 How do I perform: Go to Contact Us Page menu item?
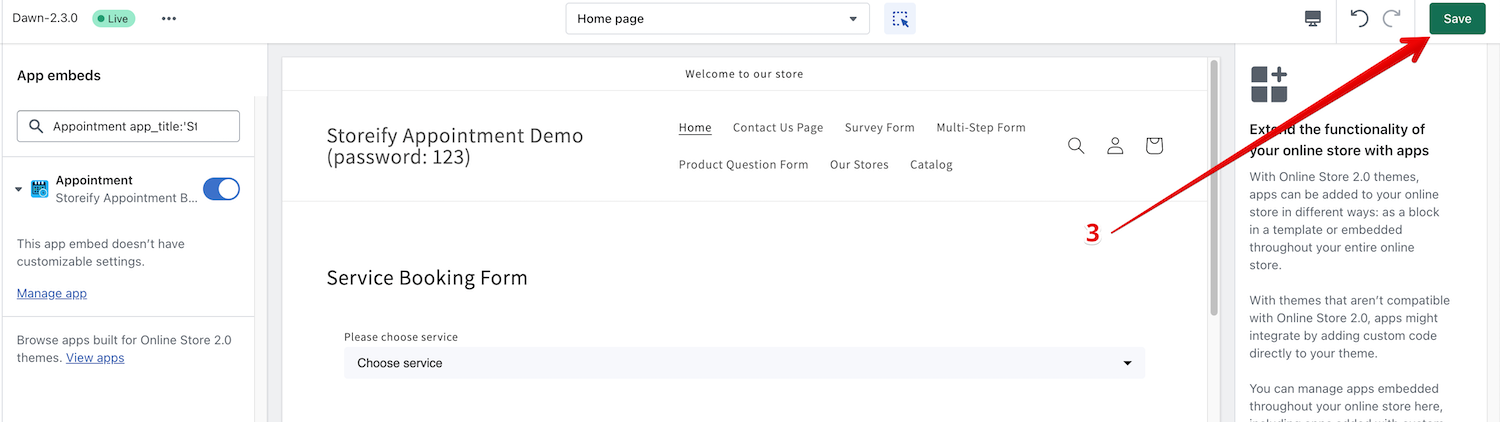(x=777, y=127)
